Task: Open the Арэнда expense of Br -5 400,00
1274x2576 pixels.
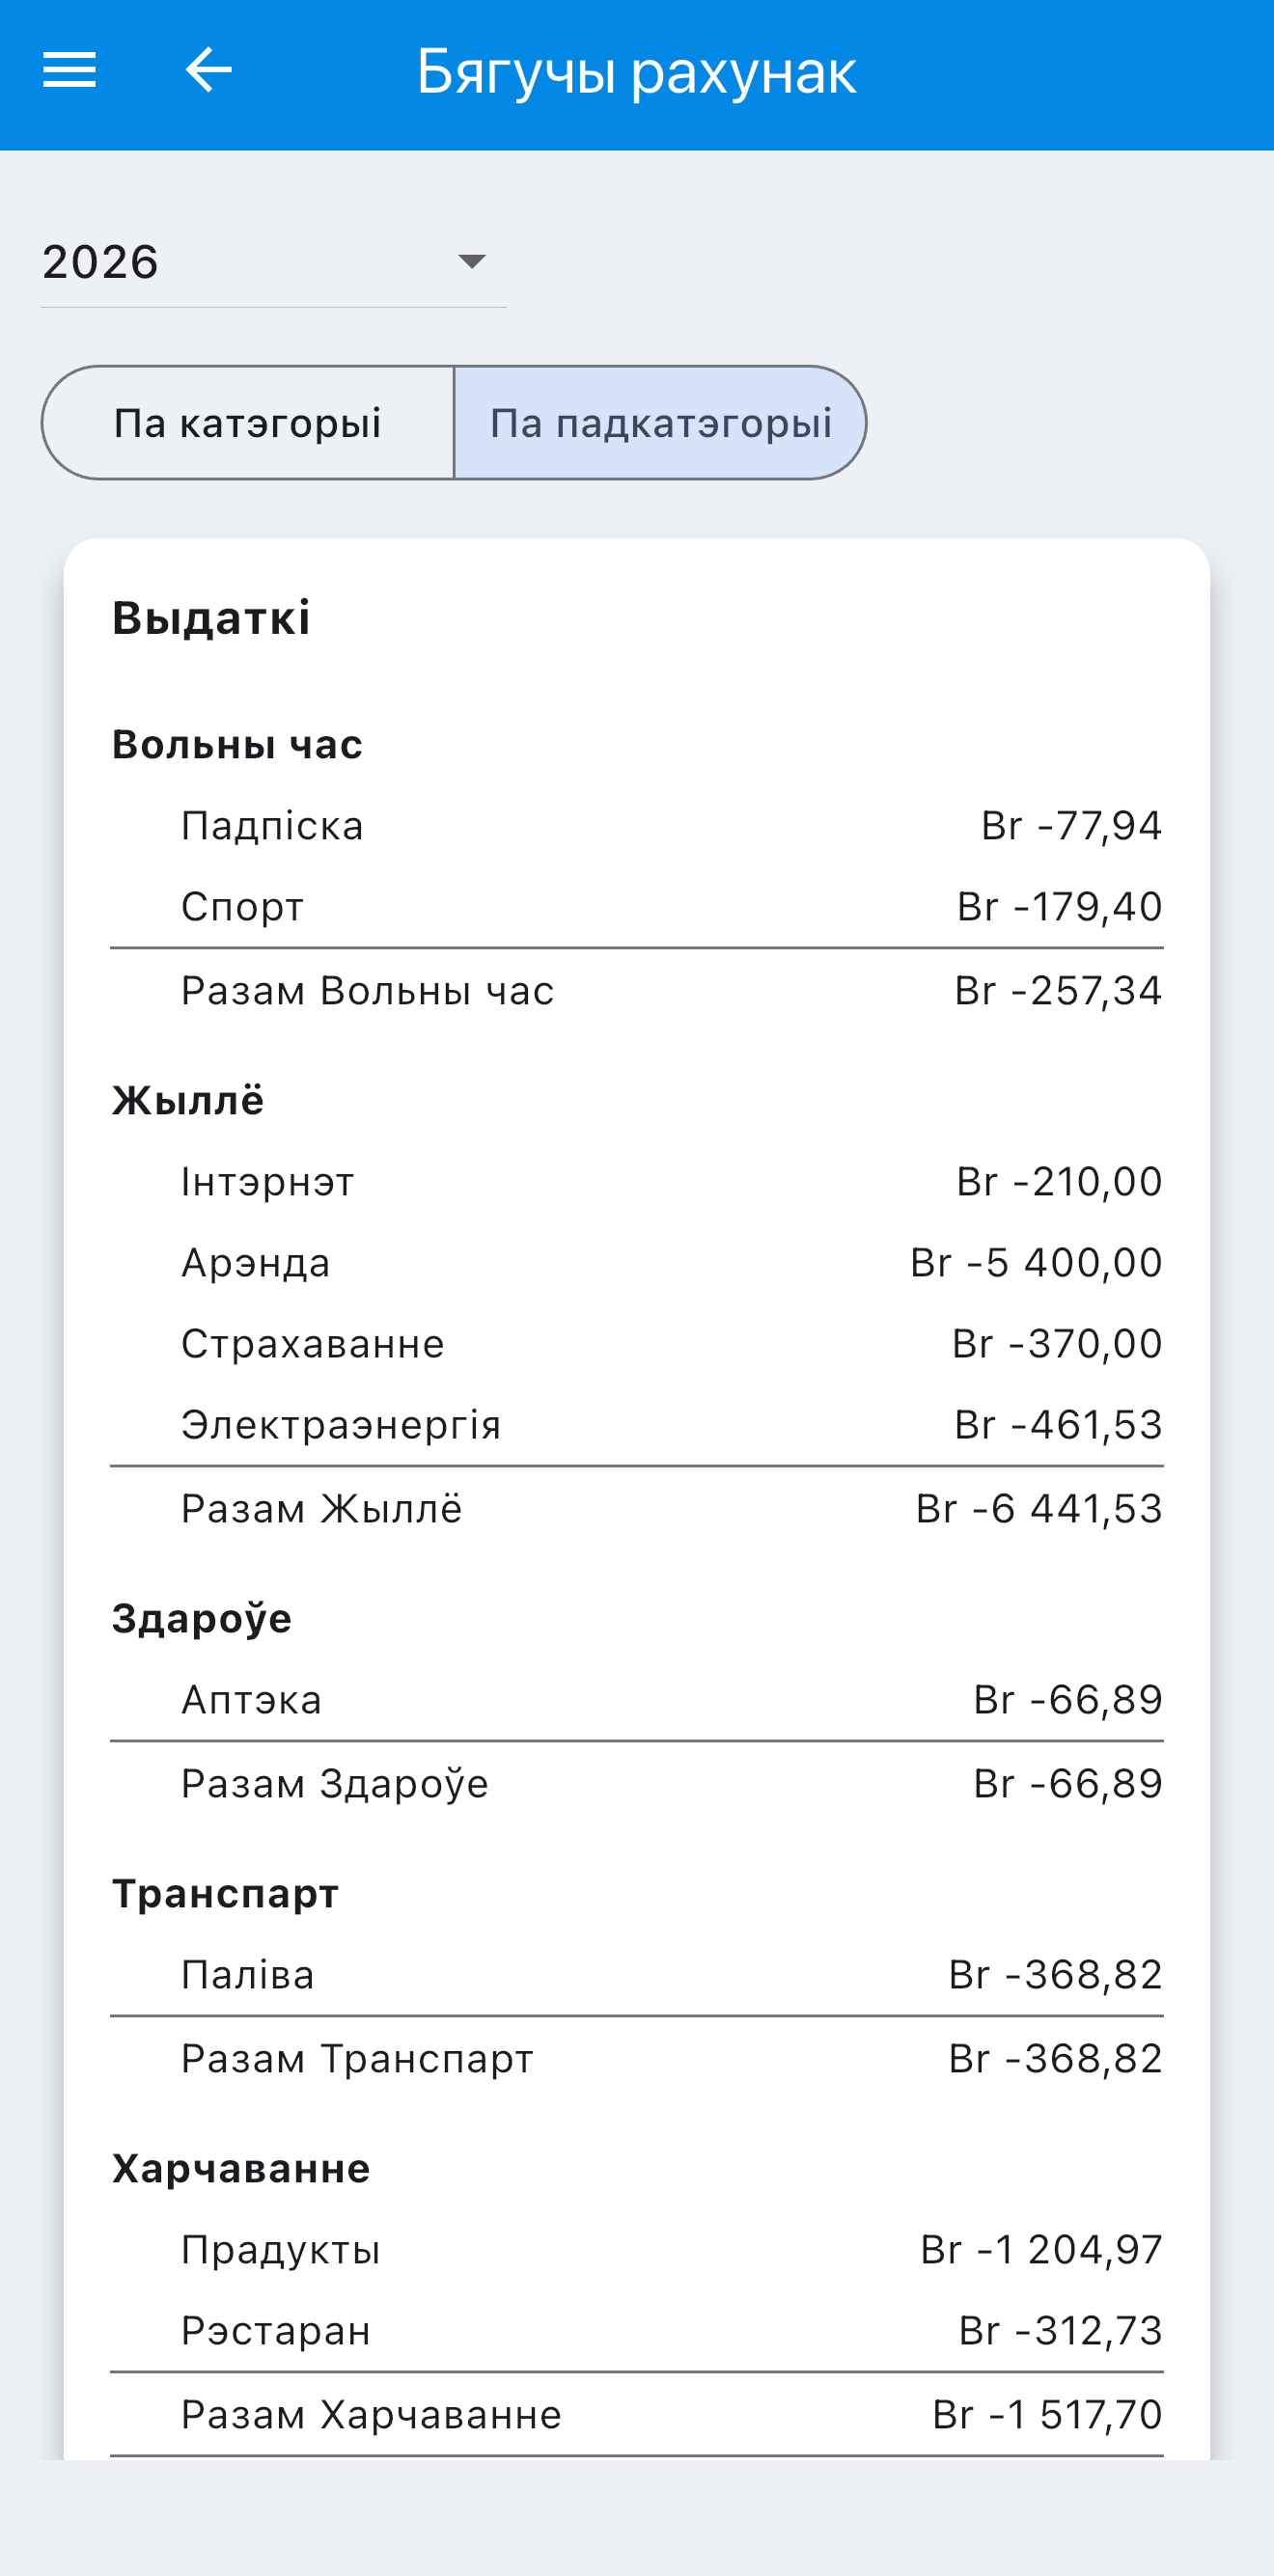Action: [637, 1263]
